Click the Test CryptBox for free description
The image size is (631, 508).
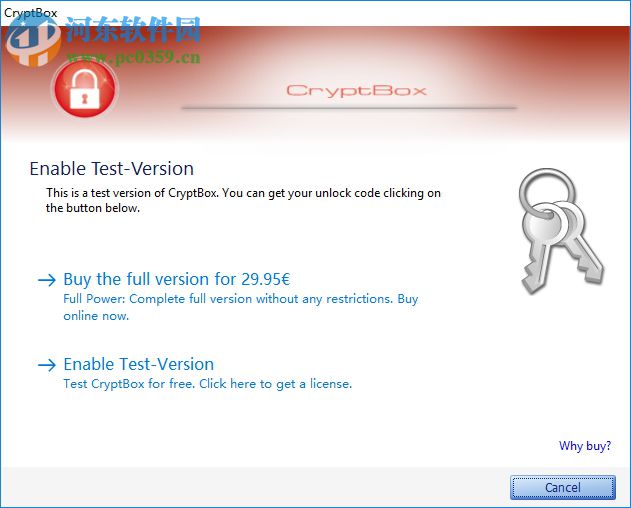pyautogui.click(x=207, y=383)
